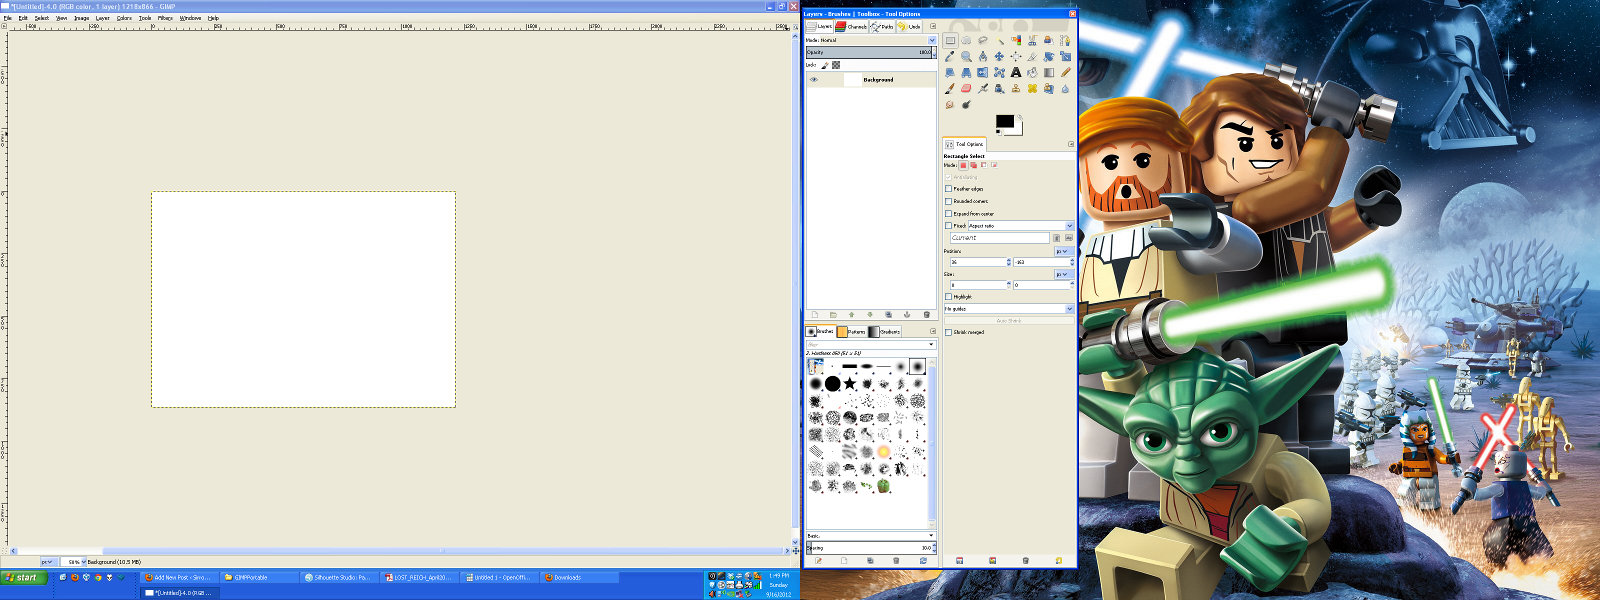Image resolution: width=1600 pixels, height=600 pixels.
Task: Open the Aspect ratio dropdown
Action: 1020,226
